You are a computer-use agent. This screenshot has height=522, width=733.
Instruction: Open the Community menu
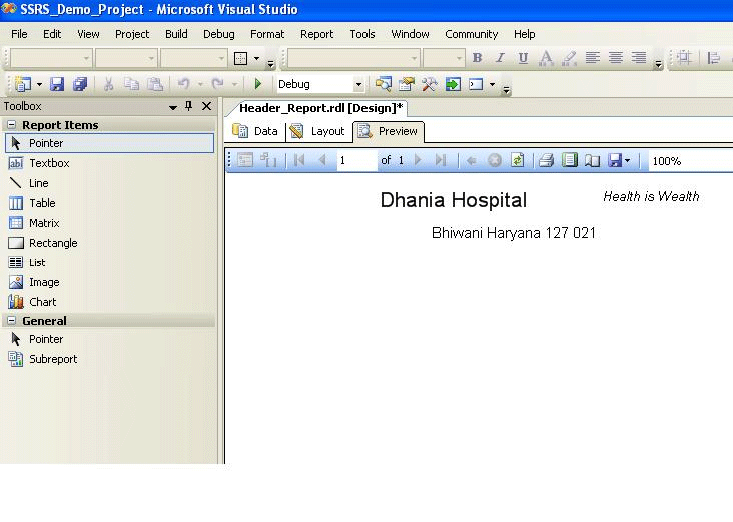tap(471, 34)
